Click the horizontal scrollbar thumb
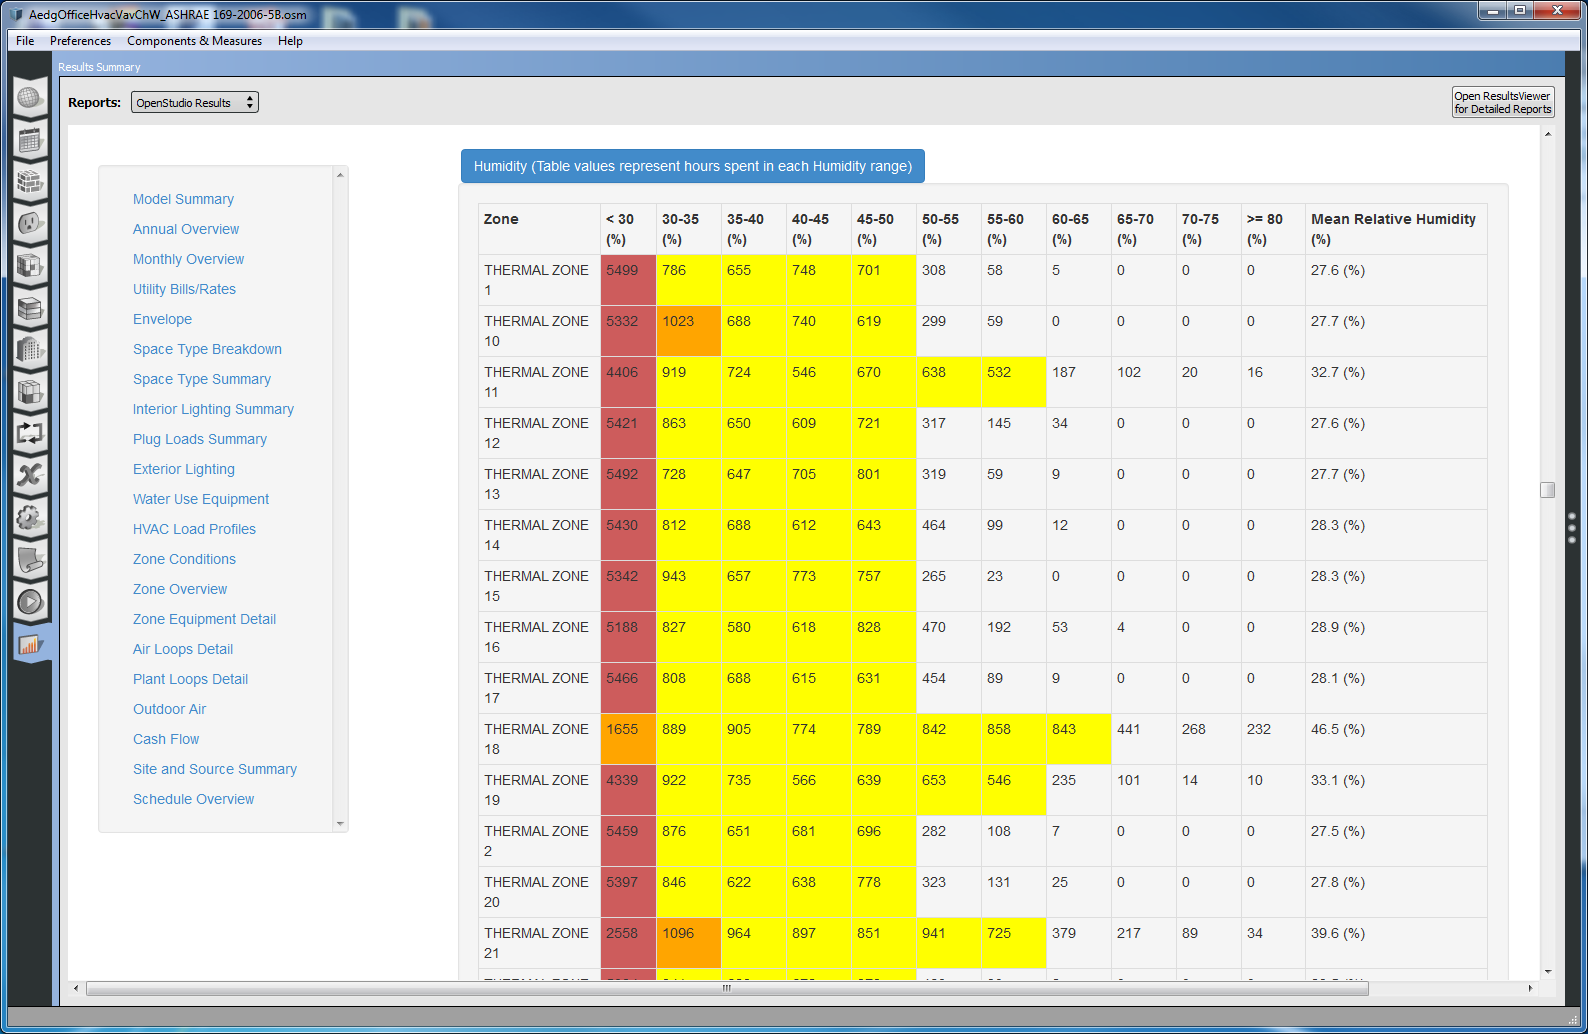The width and height of the screenshot is (1588, 1034). click(727, 988)
